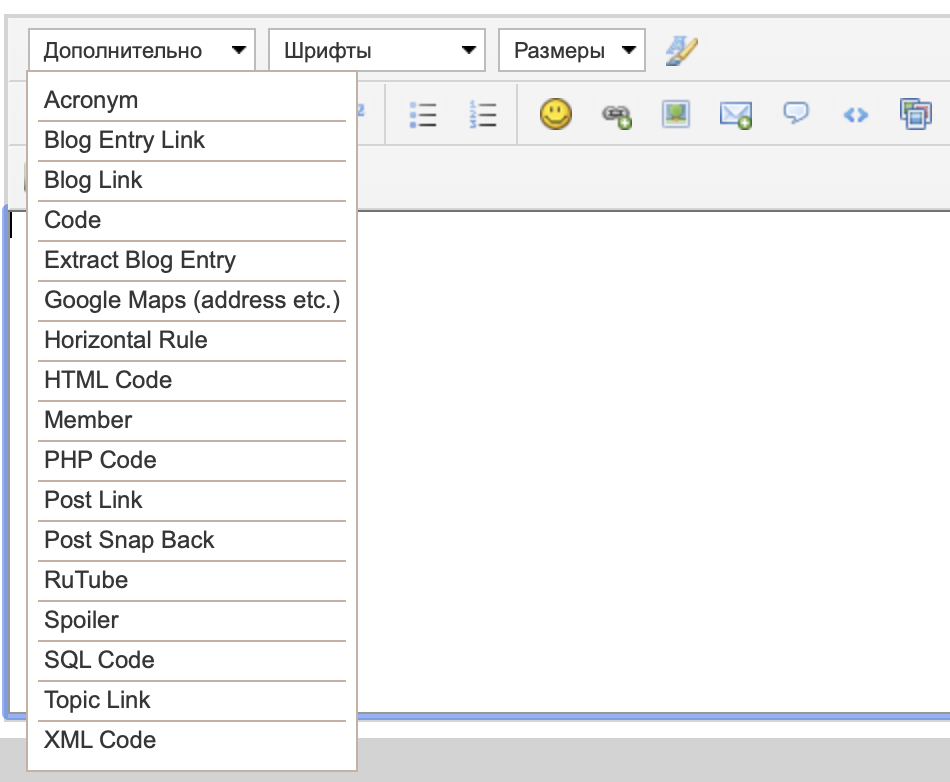Screen dimensions: 950x782
Task: Open the Дополнительно dropdown
Action: point(142,50)
